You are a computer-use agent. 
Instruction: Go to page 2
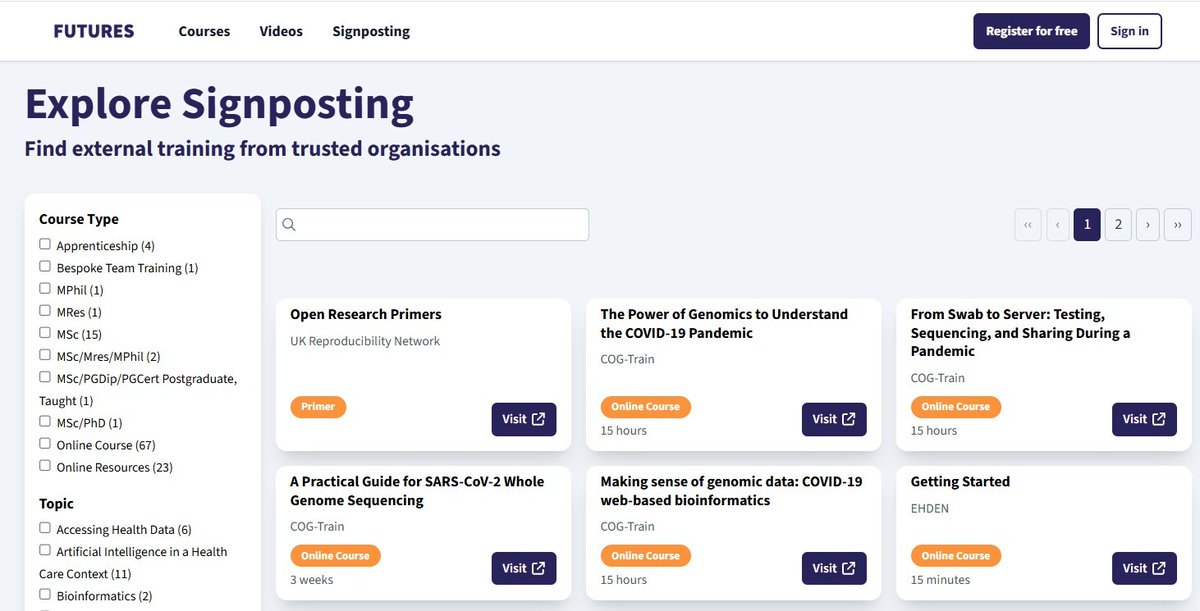tap(1118, 225)
